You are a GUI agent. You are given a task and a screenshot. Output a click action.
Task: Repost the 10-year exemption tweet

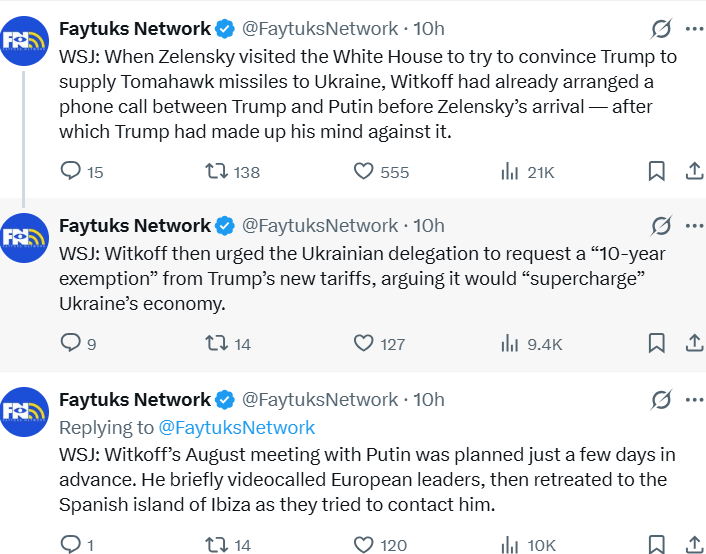[215, 343]
